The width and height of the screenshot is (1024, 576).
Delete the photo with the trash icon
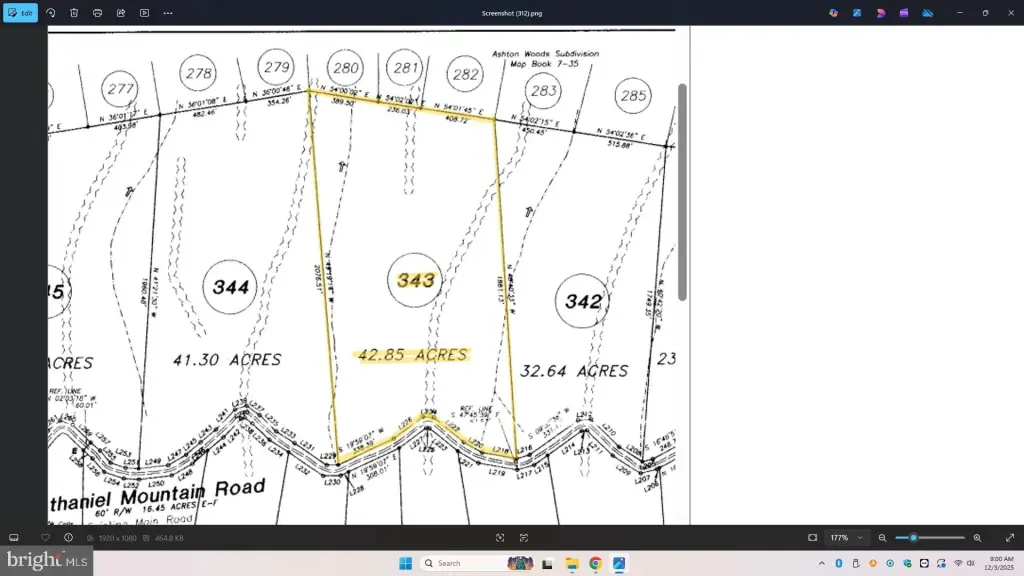click(74, 13)
